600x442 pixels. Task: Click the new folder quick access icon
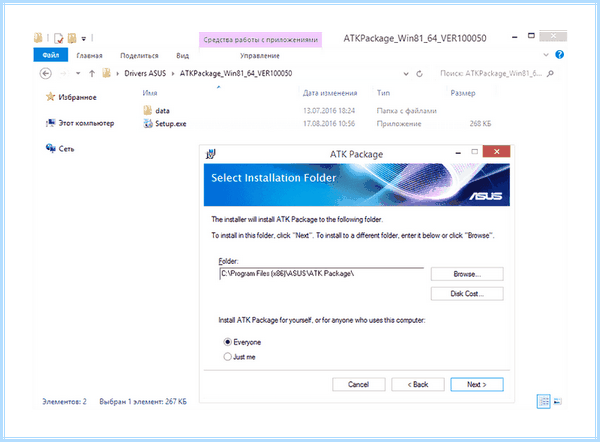tap(72, 38)
